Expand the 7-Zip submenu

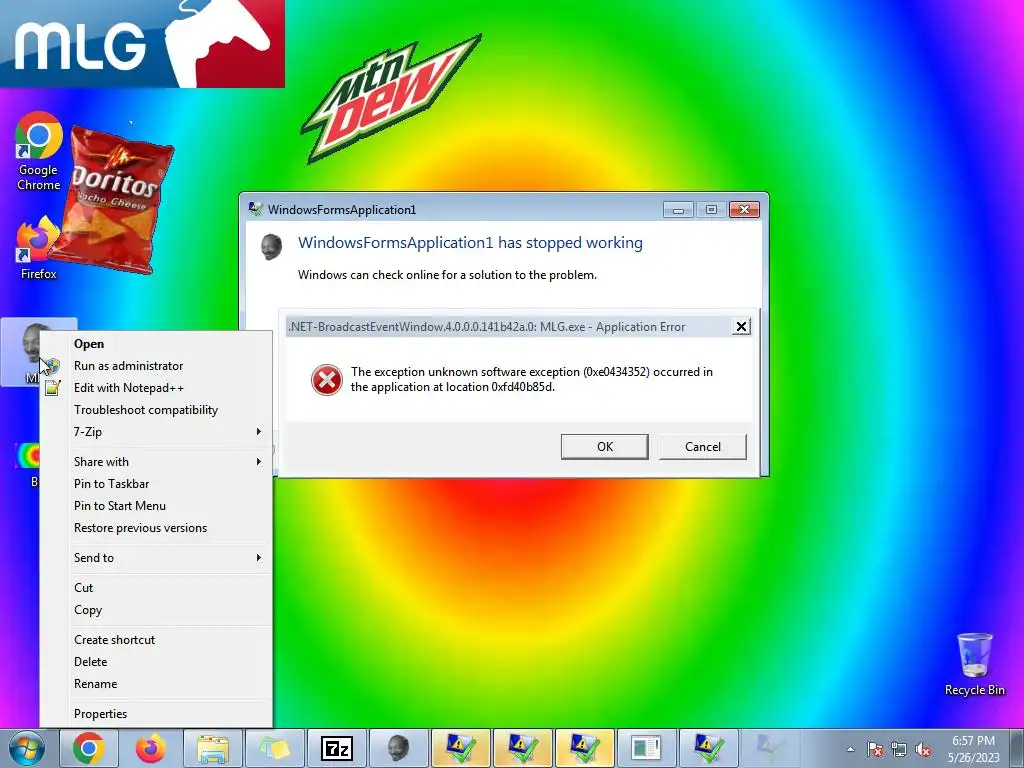click(x=156, y=432)
